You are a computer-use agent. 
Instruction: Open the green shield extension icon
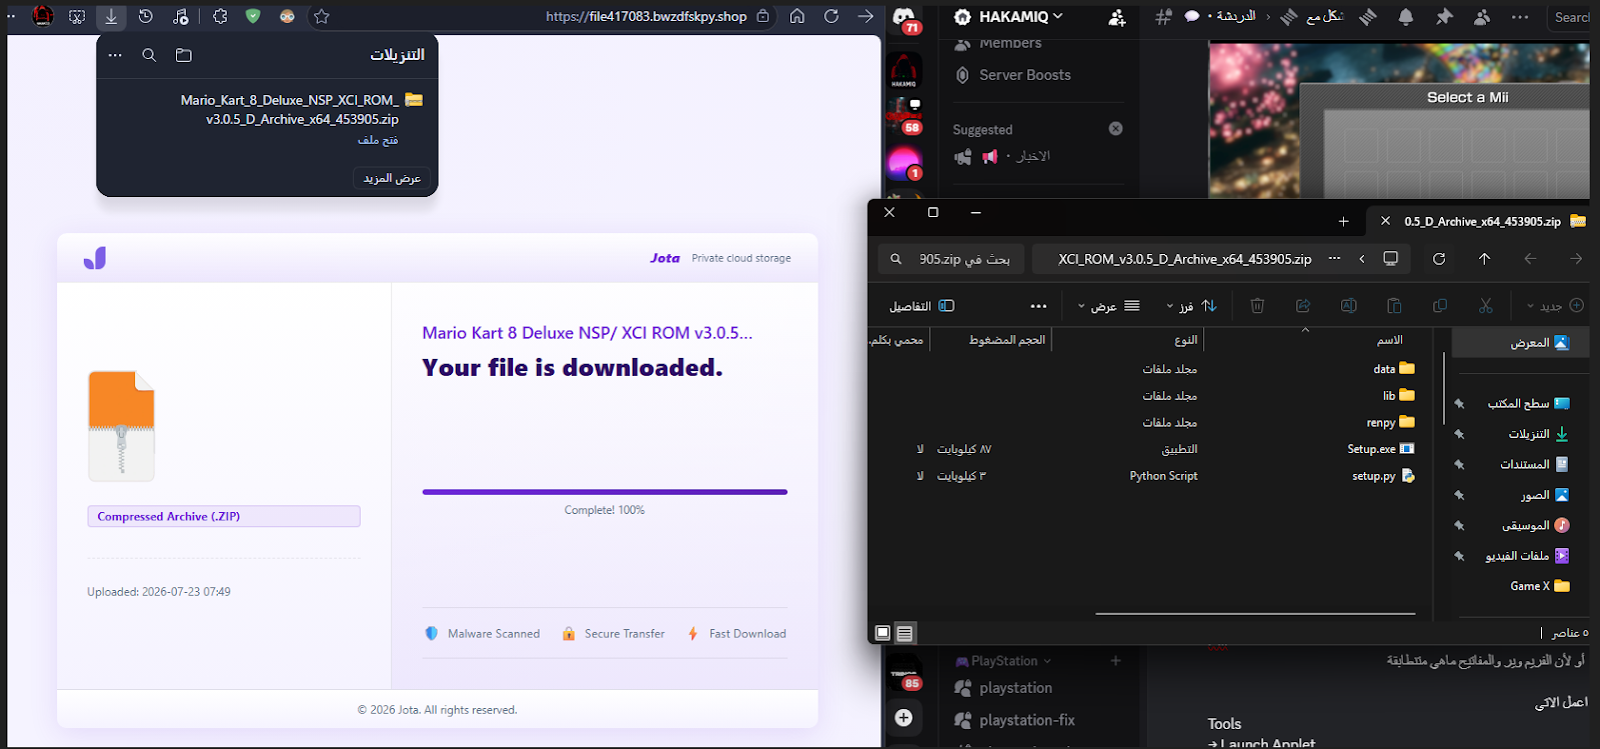(253, 16)
